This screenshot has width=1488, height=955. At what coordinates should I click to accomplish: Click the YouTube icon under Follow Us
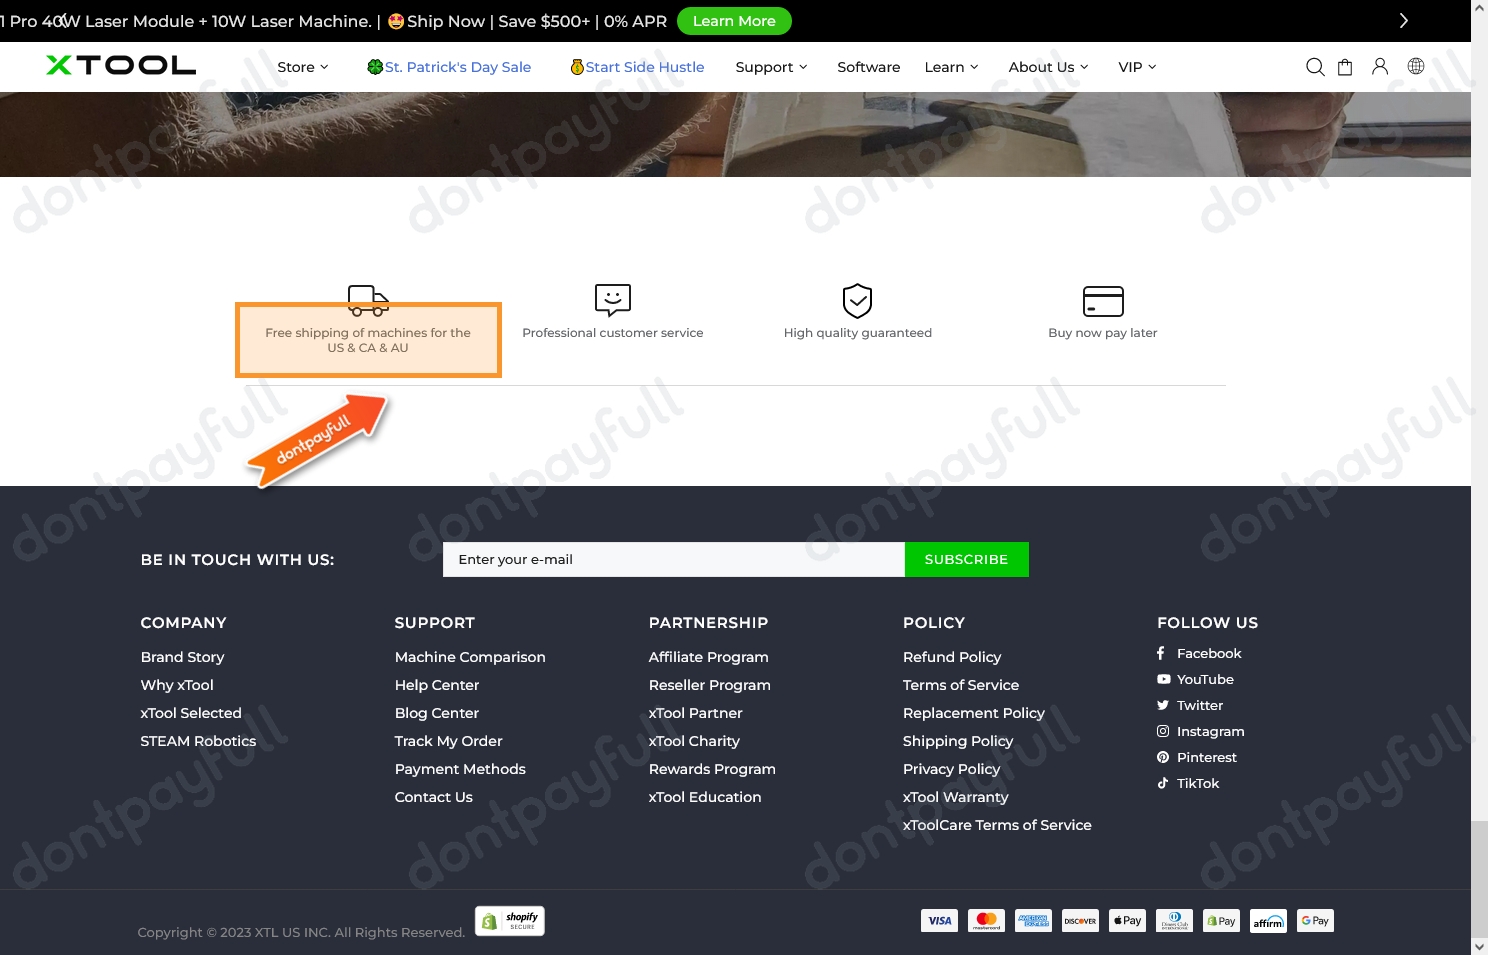click(x=1163, y=679)
